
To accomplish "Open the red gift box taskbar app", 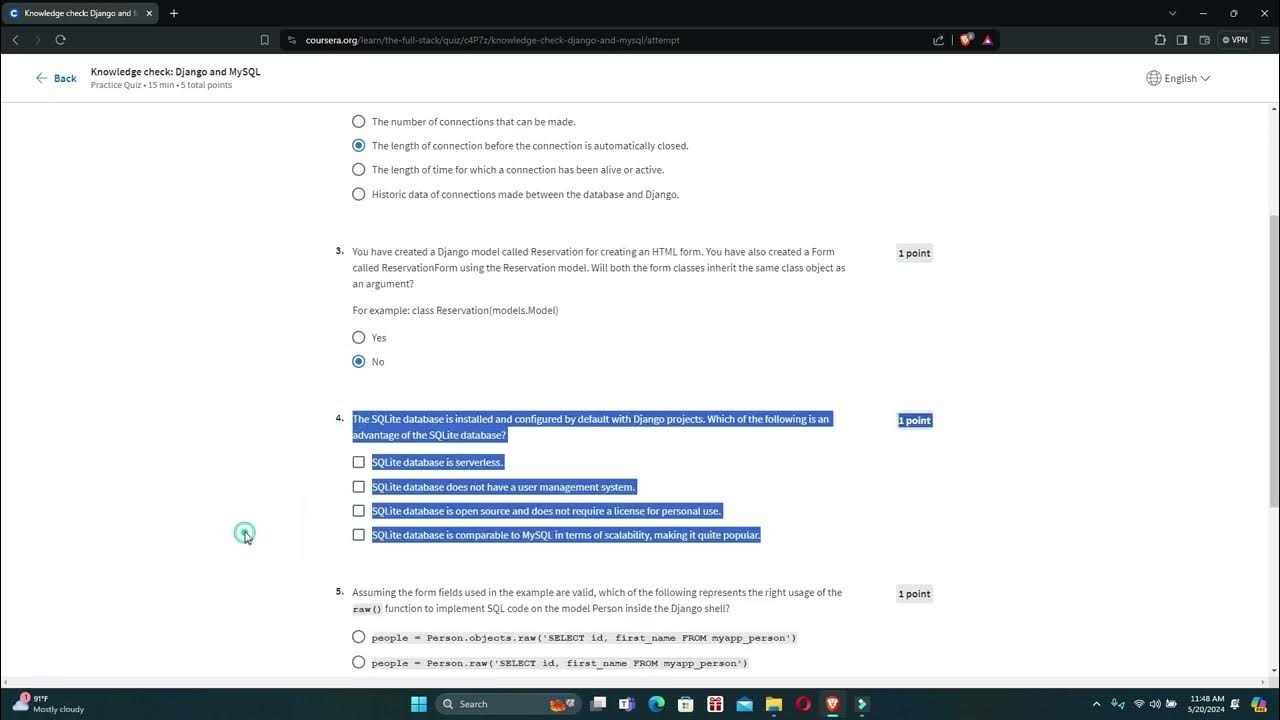I will point(715,704).
